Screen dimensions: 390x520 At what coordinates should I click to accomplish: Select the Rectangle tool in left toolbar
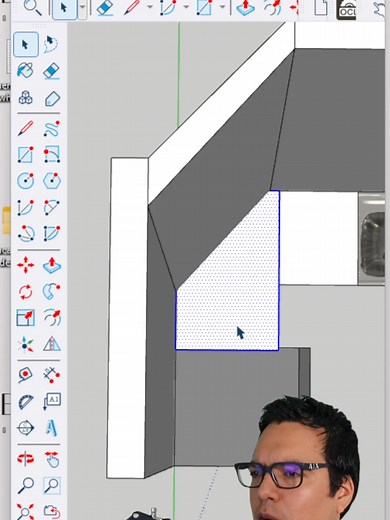26,154
